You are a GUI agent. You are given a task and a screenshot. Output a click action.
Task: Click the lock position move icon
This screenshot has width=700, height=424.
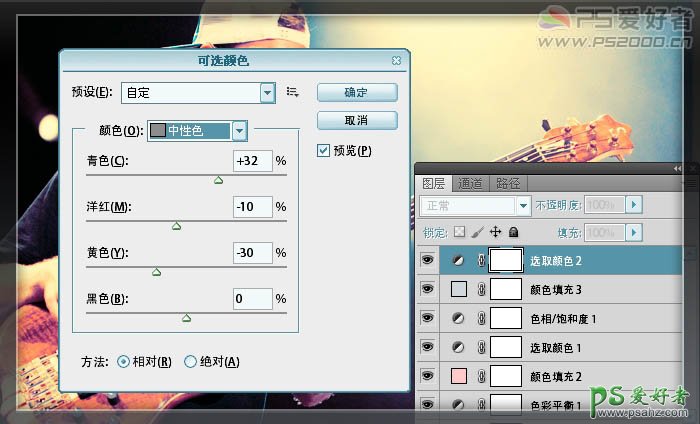(x=495, y=232)
